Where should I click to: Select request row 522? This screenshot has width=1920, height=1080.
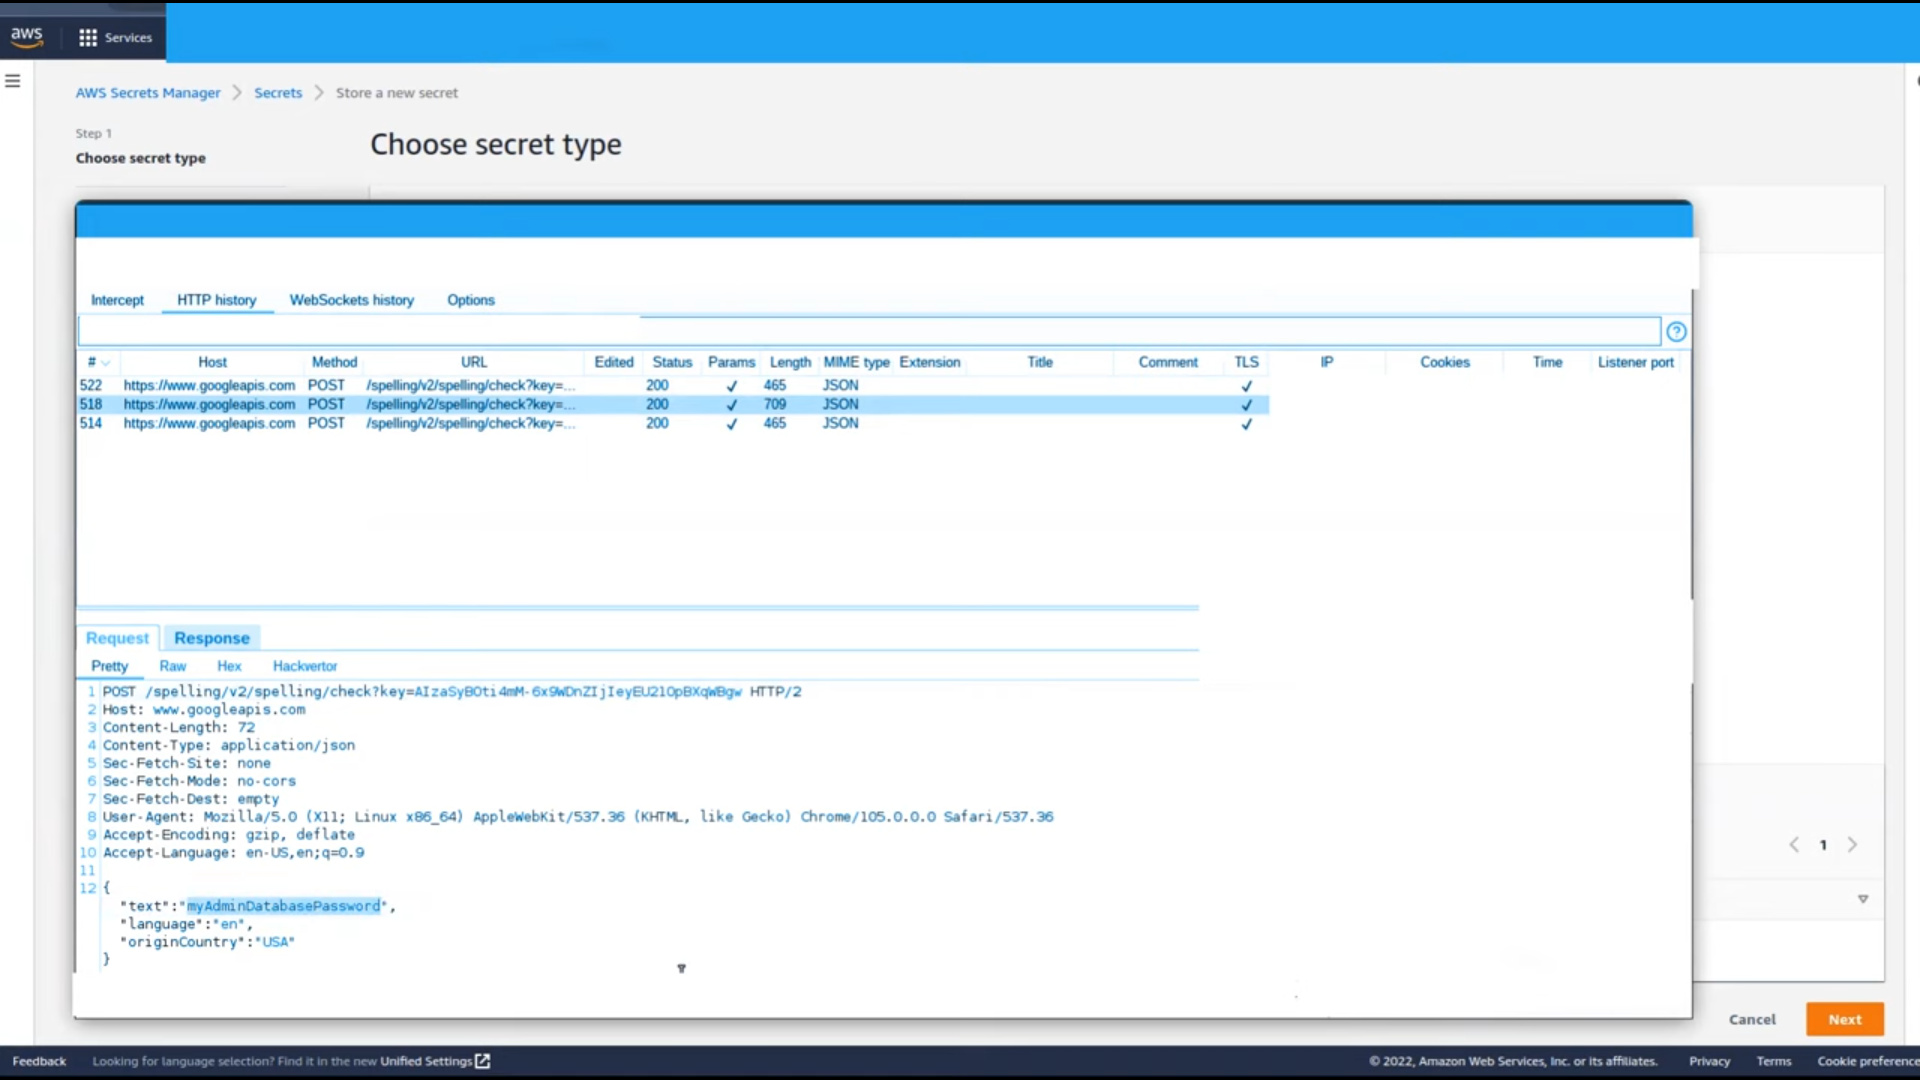click(674, 385)
